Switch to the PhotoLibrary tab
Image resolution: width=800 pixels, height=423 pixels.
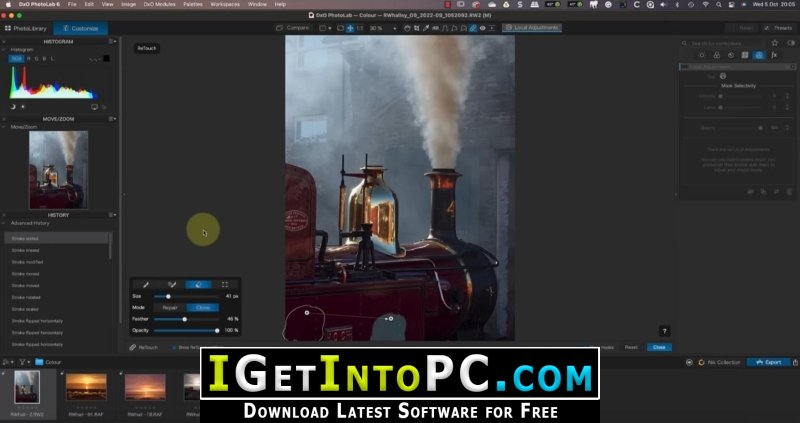point(26,29)
